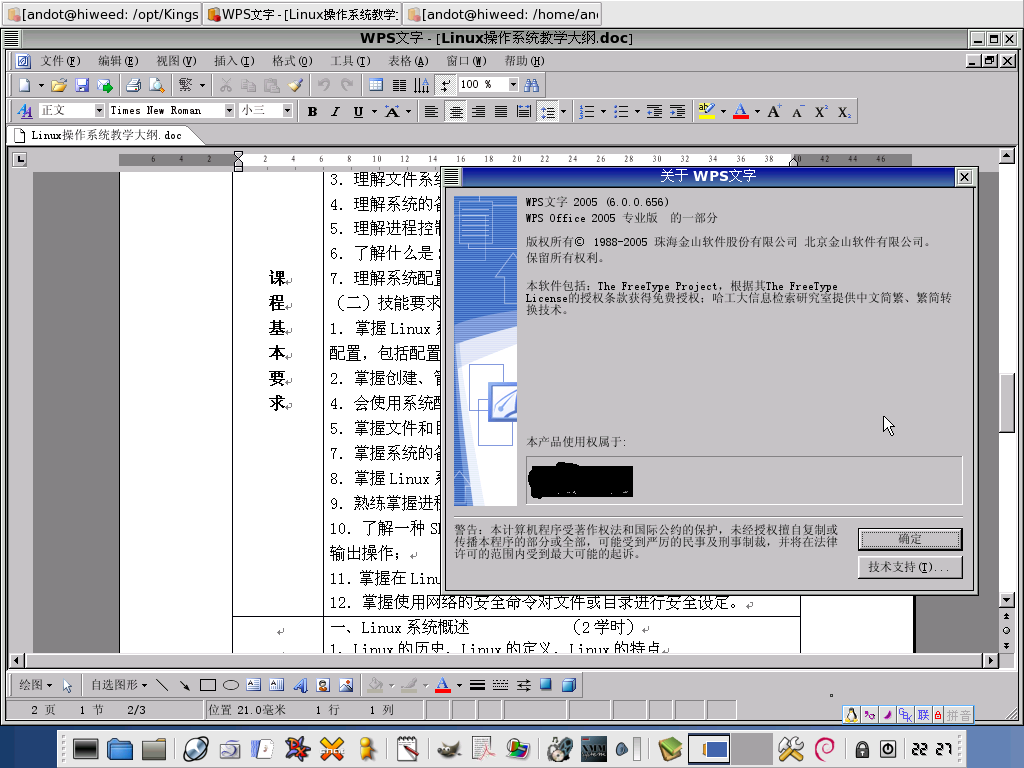Increase font size with A+ icon
This screenshot has height=768, width=1024.
774,112
